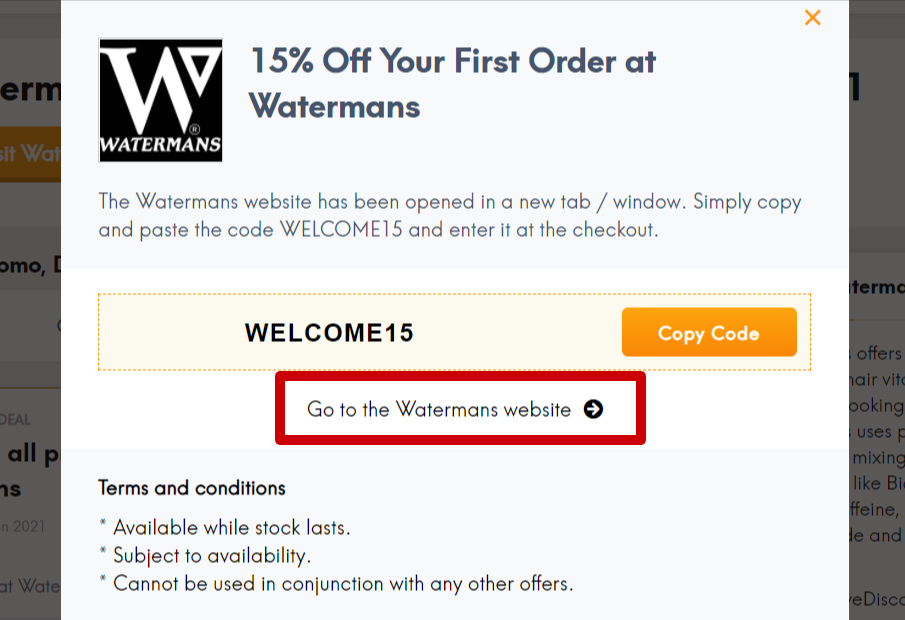Click the Terms and conditions heading

click(192, 488)
